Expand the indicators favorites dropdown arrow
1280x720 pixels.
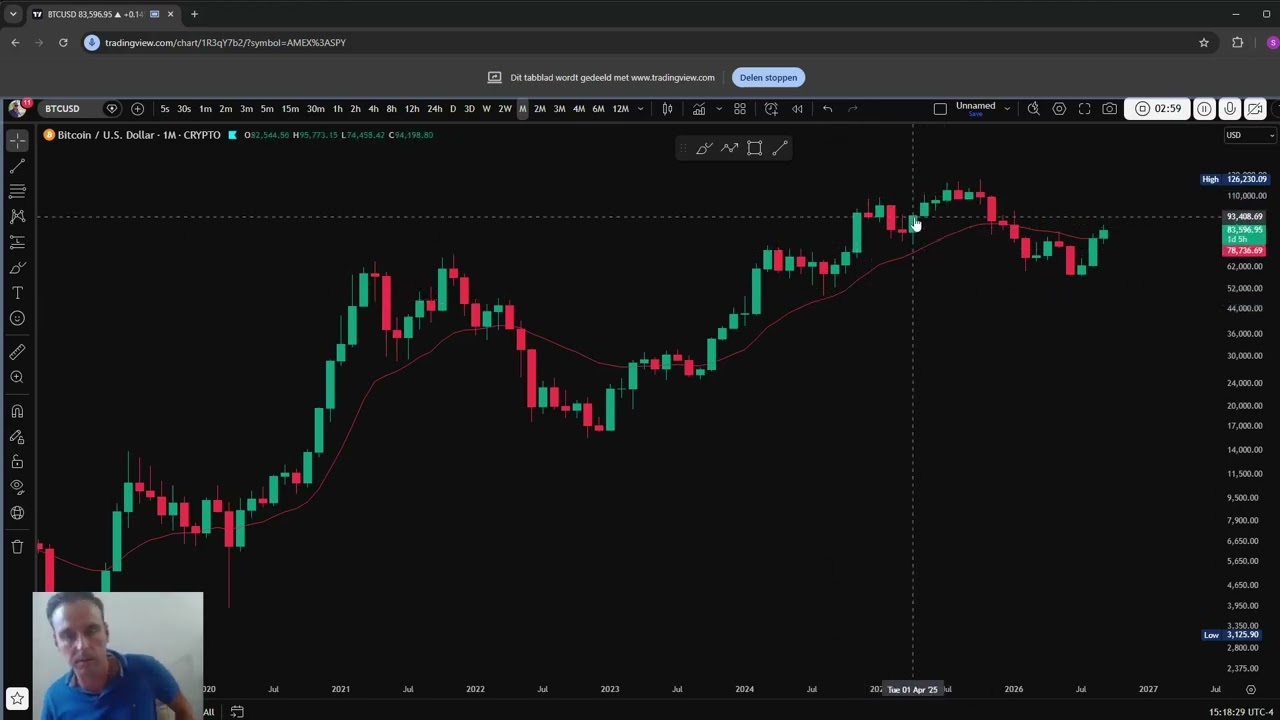coord(718,109)
